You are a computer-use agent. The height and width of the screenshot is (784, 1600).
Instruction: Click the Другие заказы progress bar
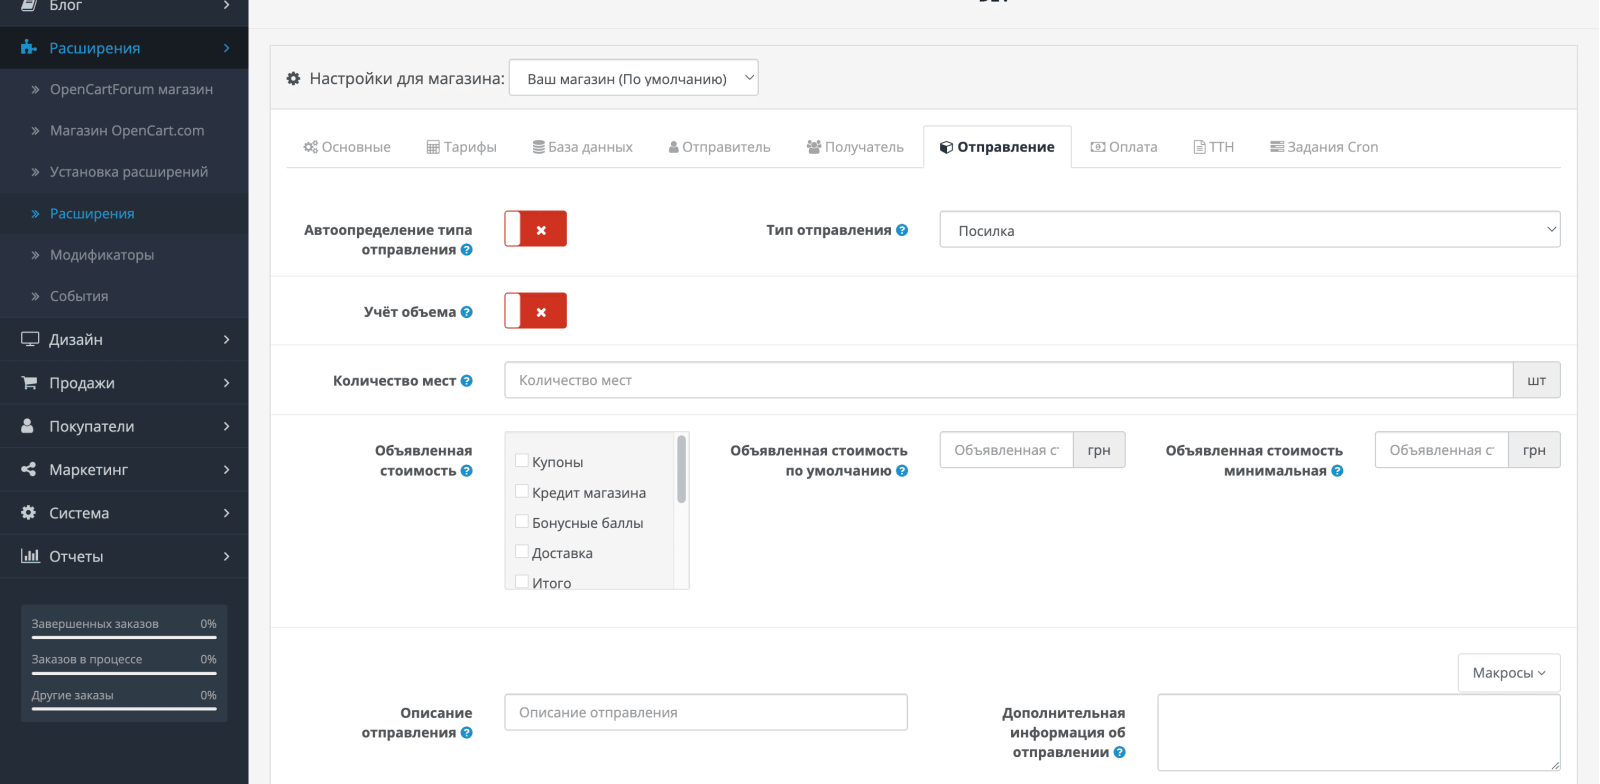coord(124,709)
